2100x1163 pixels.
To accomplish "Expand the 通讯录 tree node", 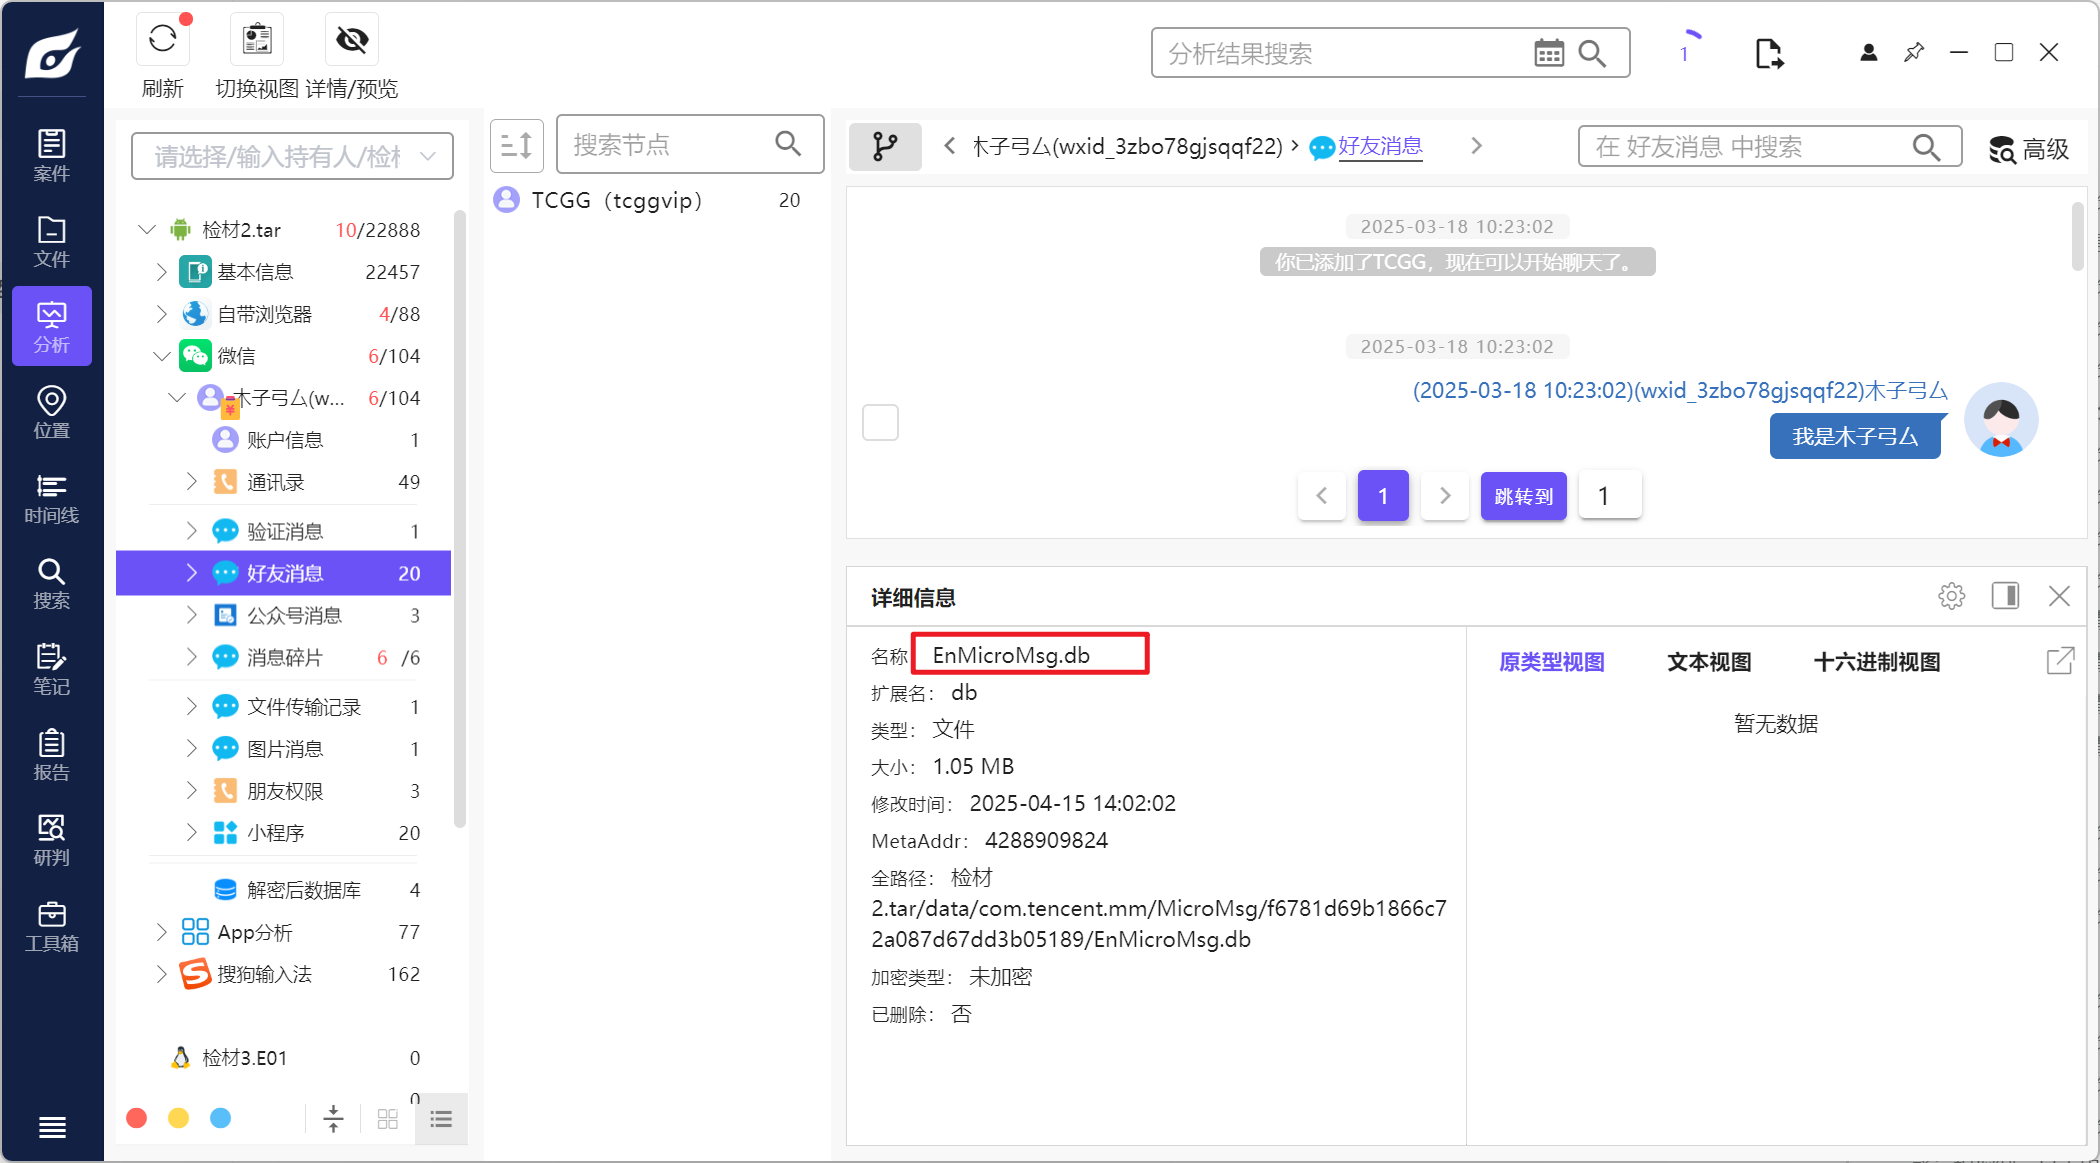I will tap(191, 482).
